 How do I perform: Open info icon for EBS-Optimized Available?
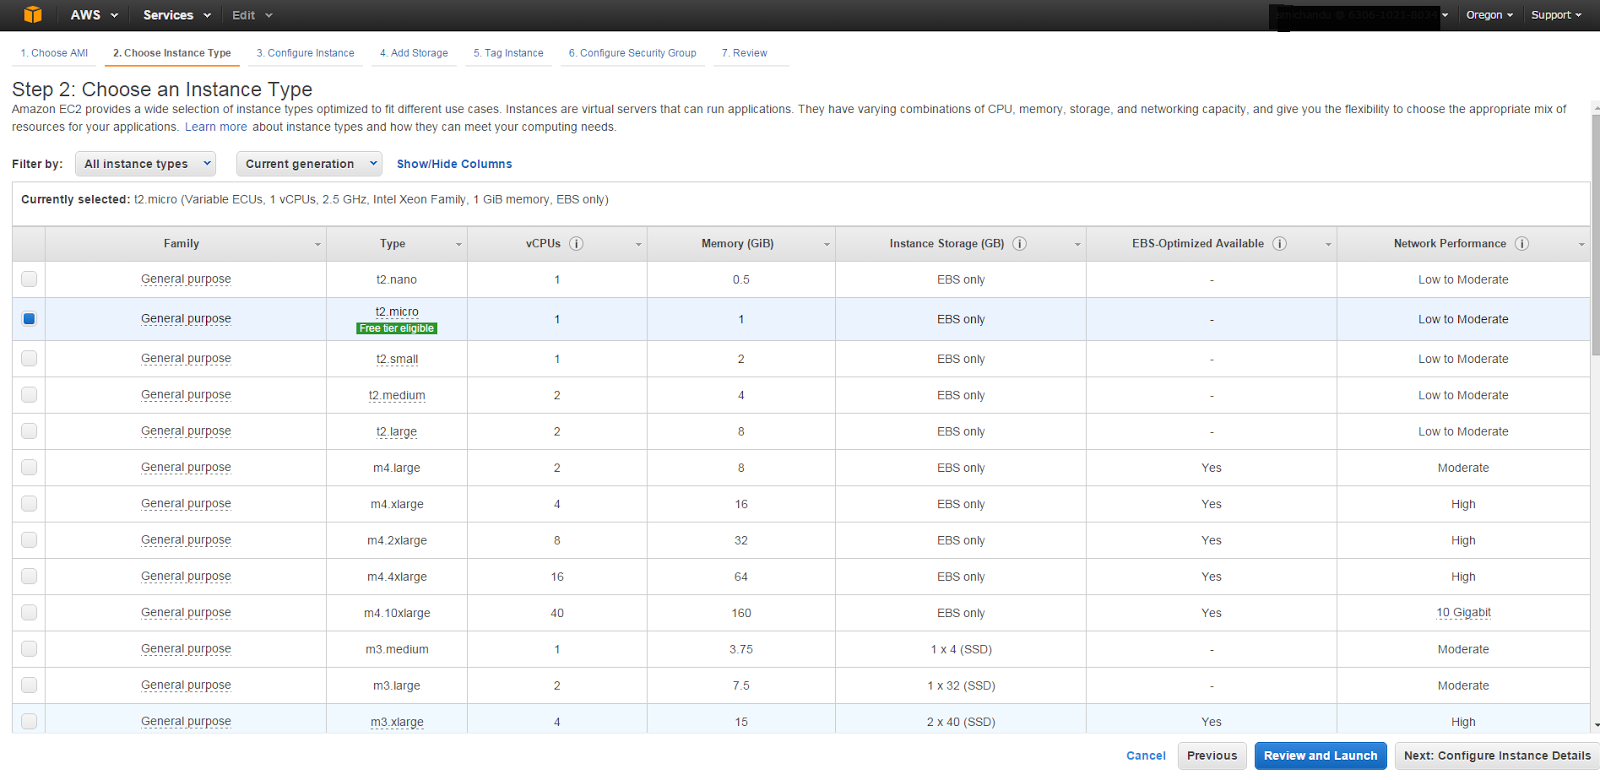(1280, 244)
